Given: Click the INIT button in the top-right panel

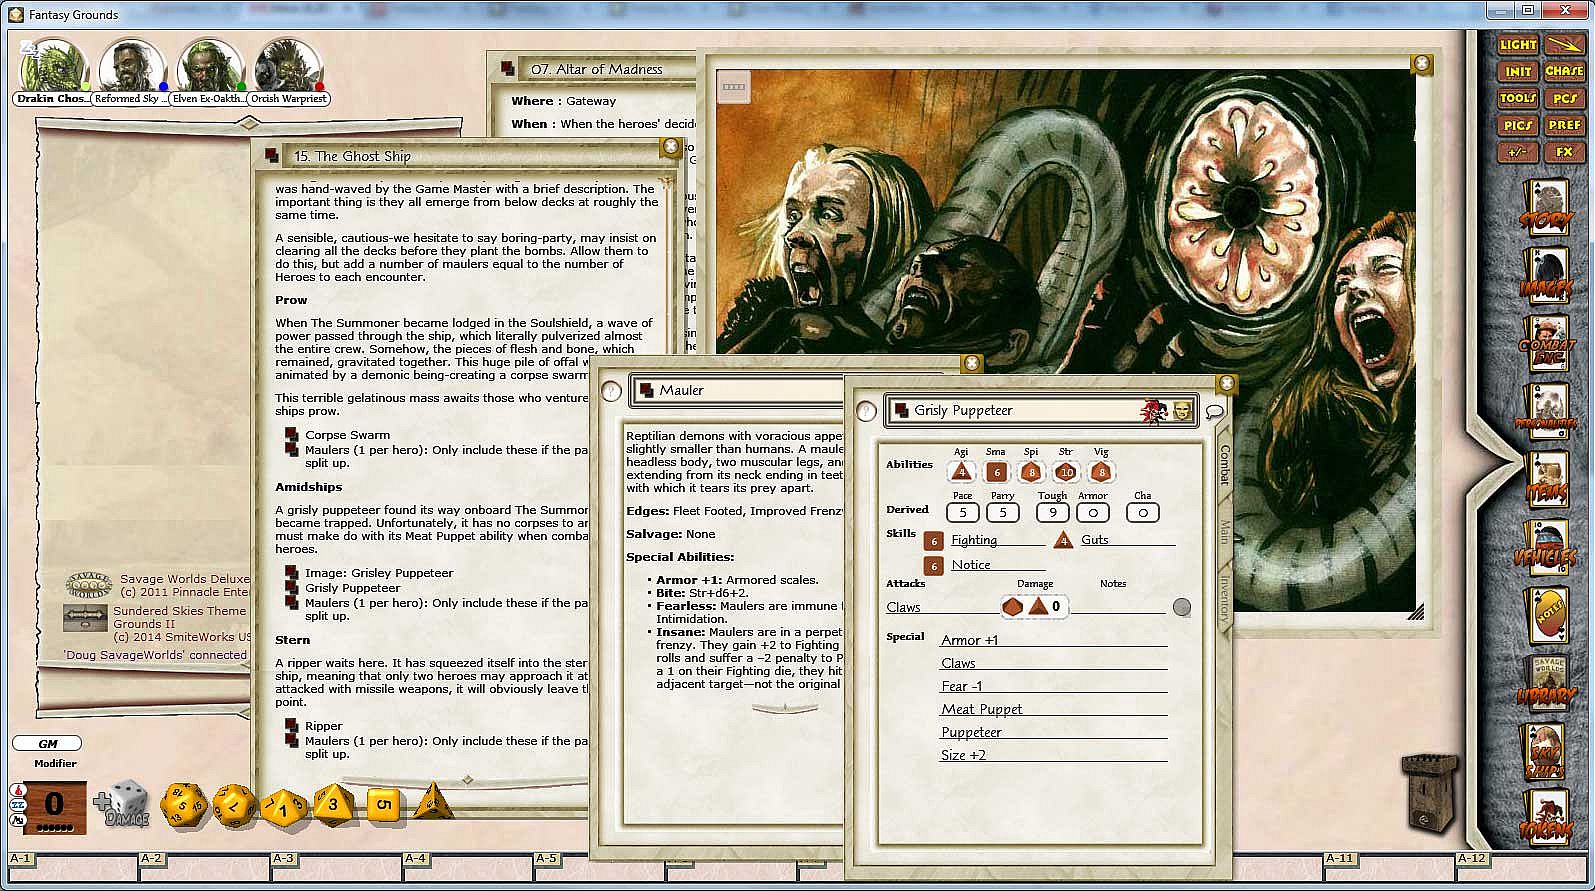Looking at the screenshot, I should coord(1517,71).
